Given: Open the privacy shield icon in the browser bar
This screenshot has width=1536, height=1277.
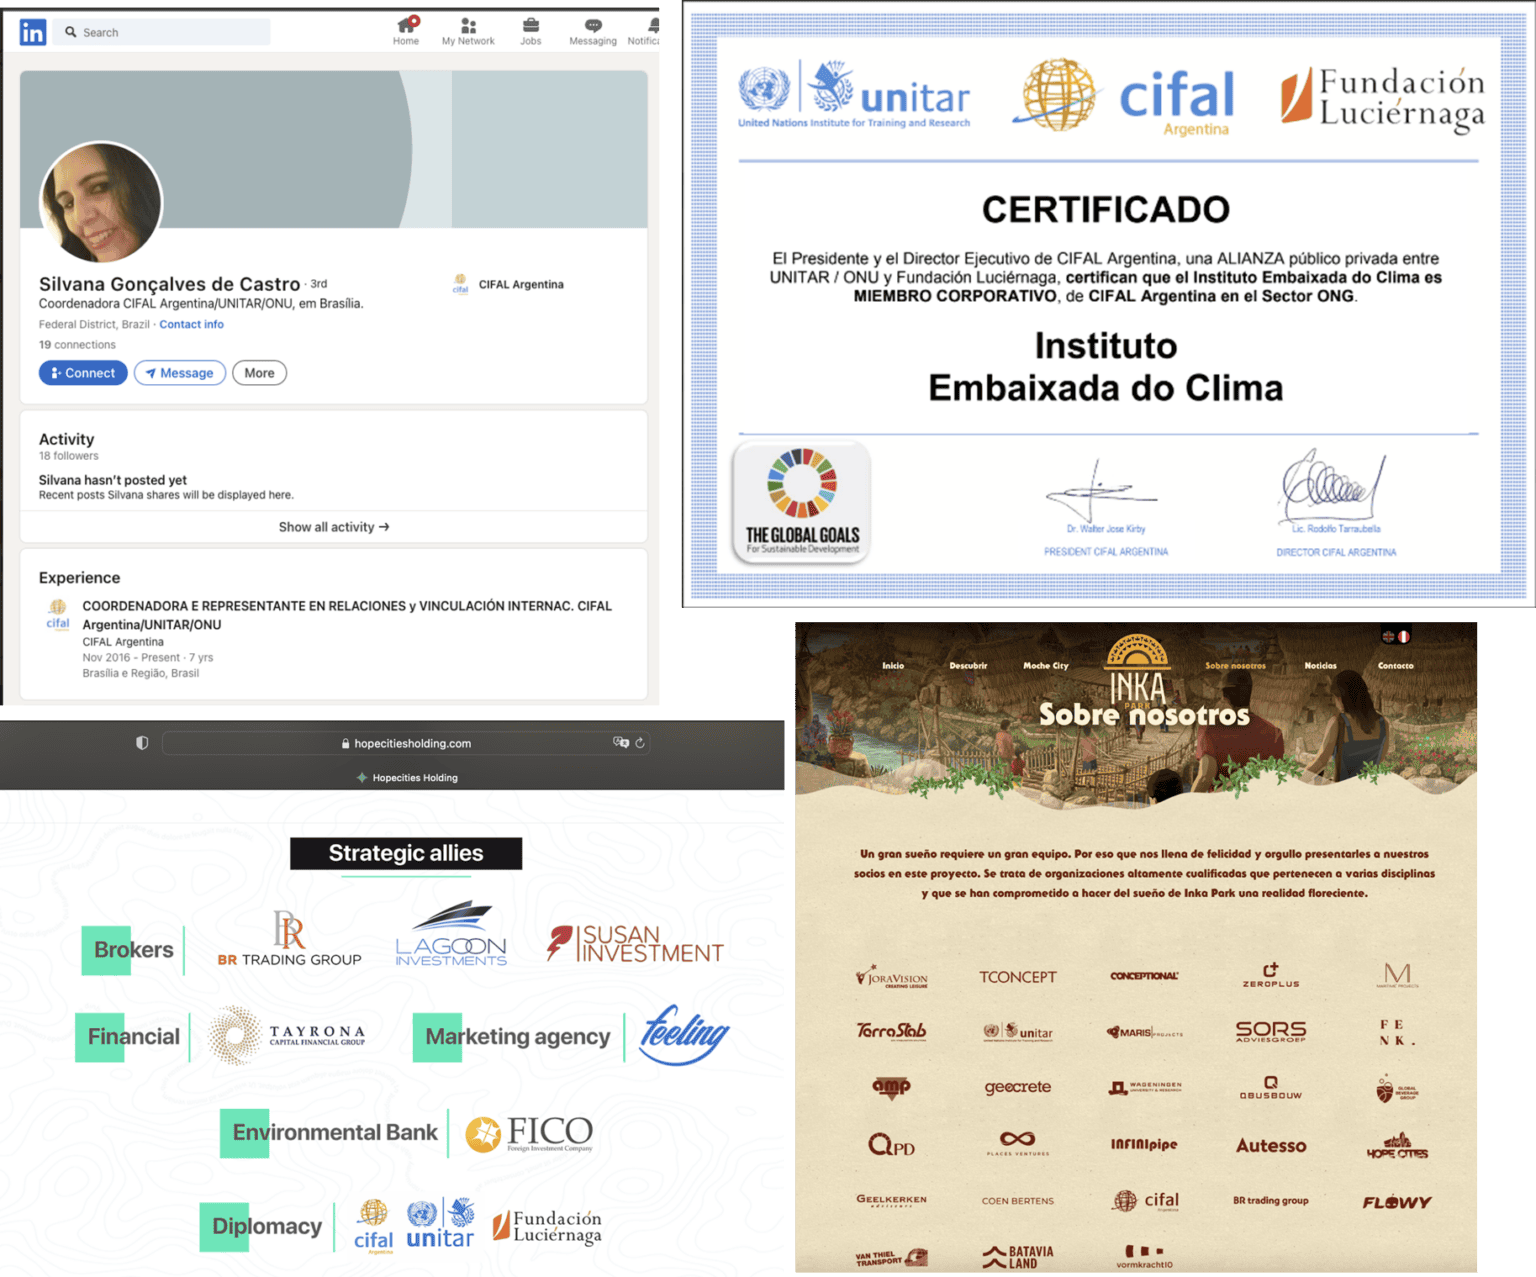Looking at the screenshot, I should pyautogui.click(x=141, y=742).
